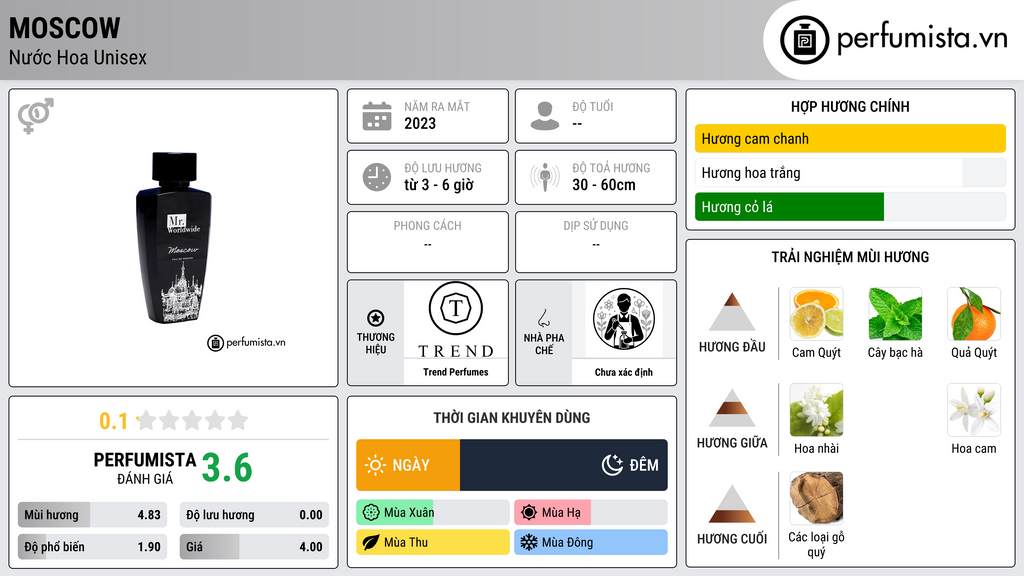
Task: Click the Hương cuối pyramid icon
Action: pyautogui.click(x=732, y=504)
